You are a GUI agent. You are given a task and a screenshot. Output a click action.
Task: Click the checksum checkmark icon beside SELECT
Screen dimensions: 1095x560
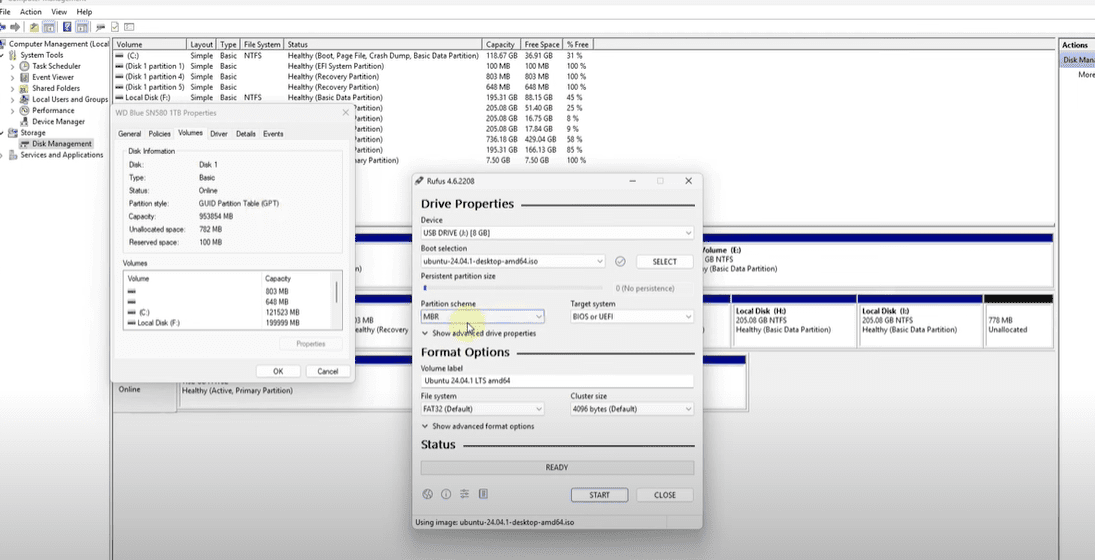point(620,261)
